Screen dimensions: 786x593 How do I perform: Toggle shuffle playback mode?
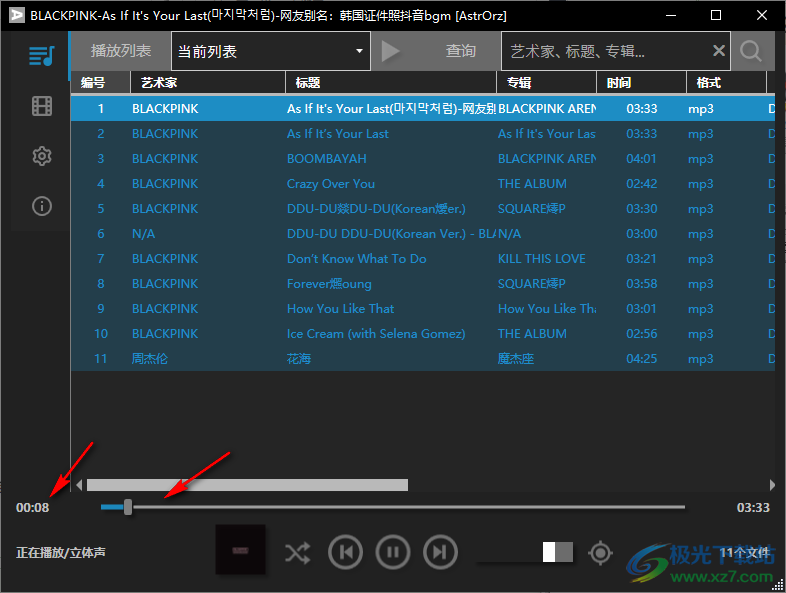point(297,553)
